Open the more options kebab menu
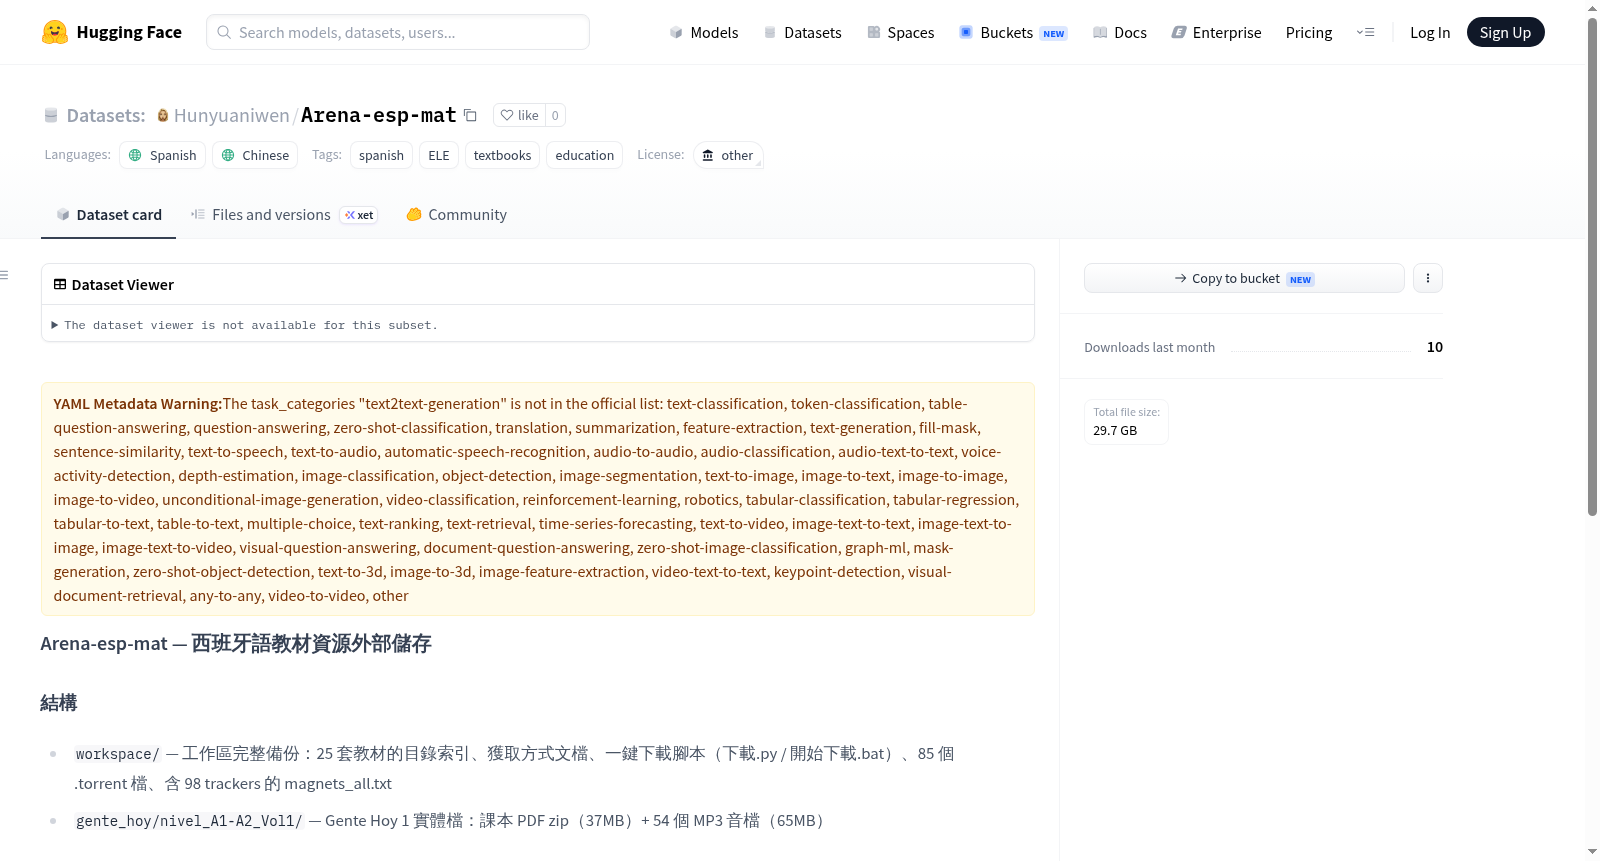The height and width of the screenshot is (861, 1600). [x=1428, y=278]
